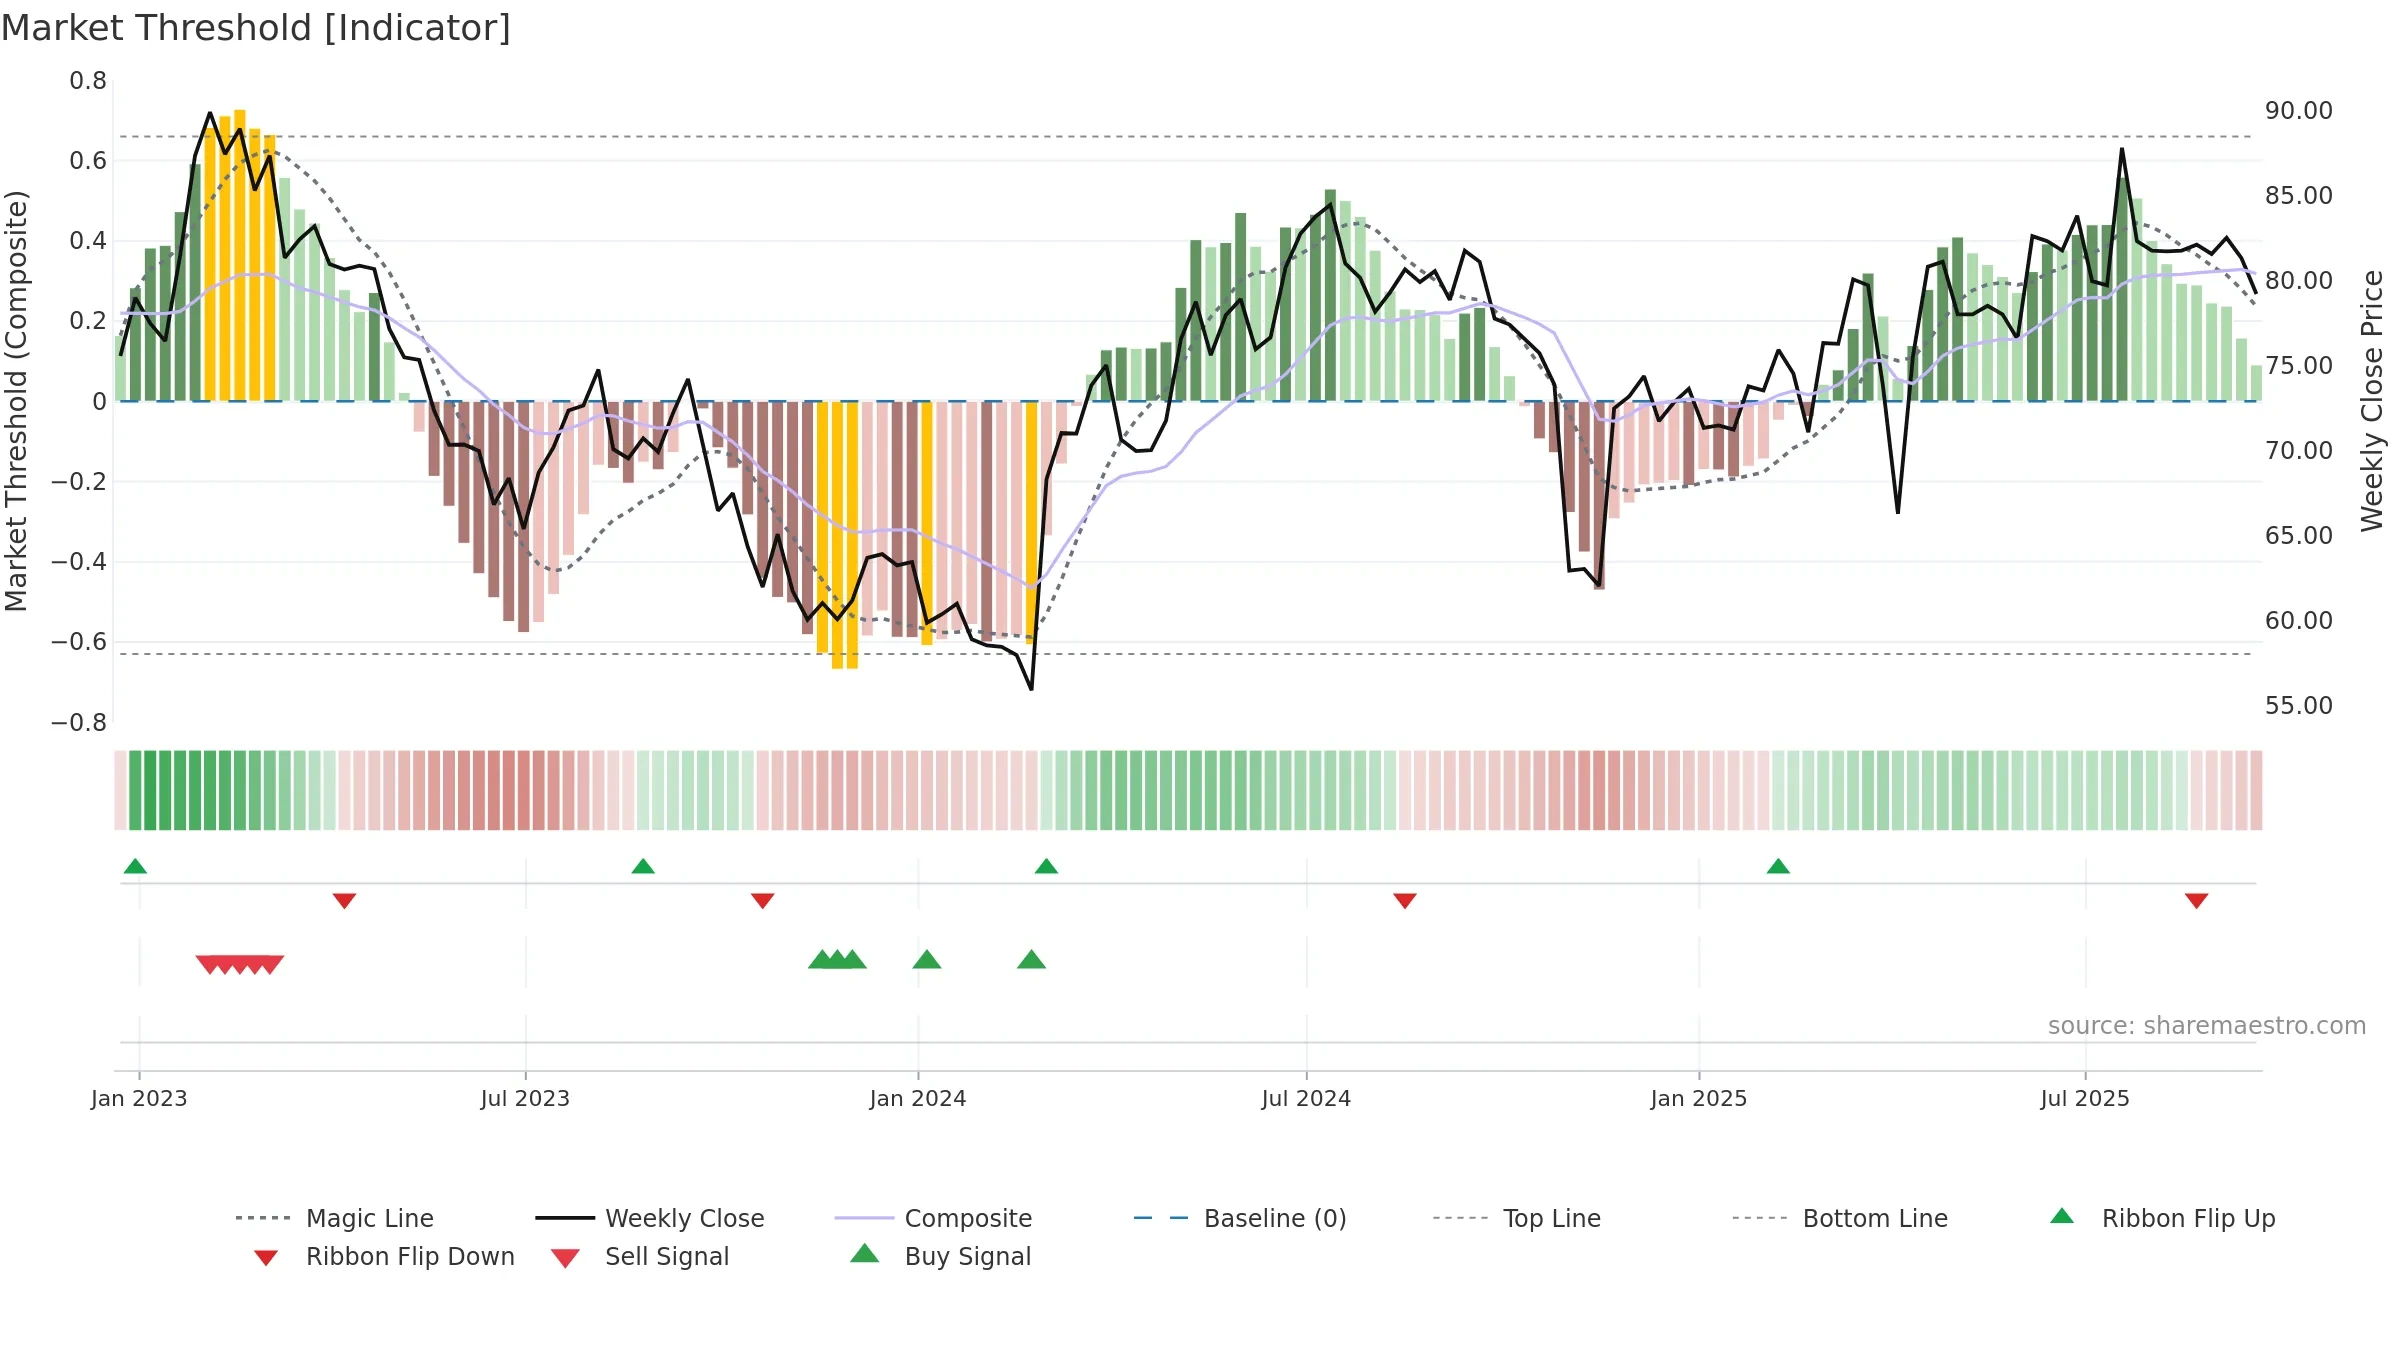Click the Ribbon Flip Up marker at Jan 2023
Image resolution: width=2400 pixels, height=1350 pixels.
(x=135, y=866)
